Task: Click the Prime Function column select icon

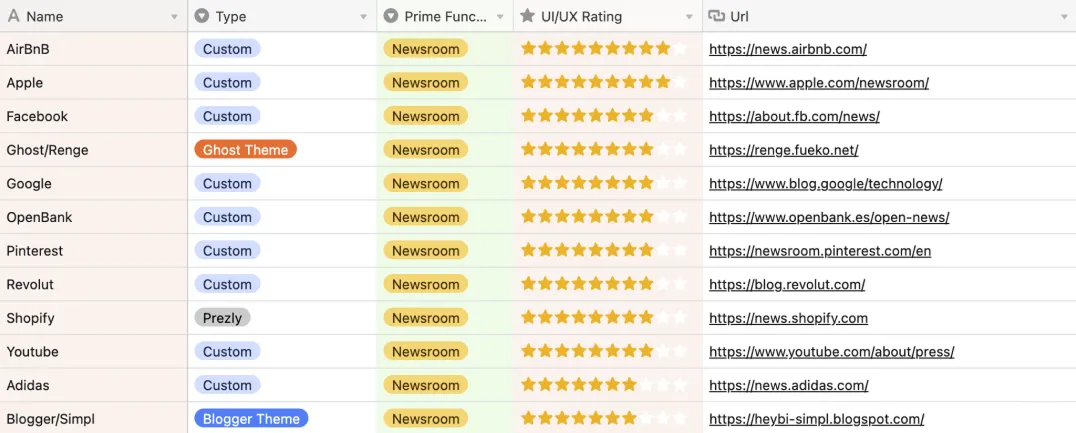Action: (391, 16)
